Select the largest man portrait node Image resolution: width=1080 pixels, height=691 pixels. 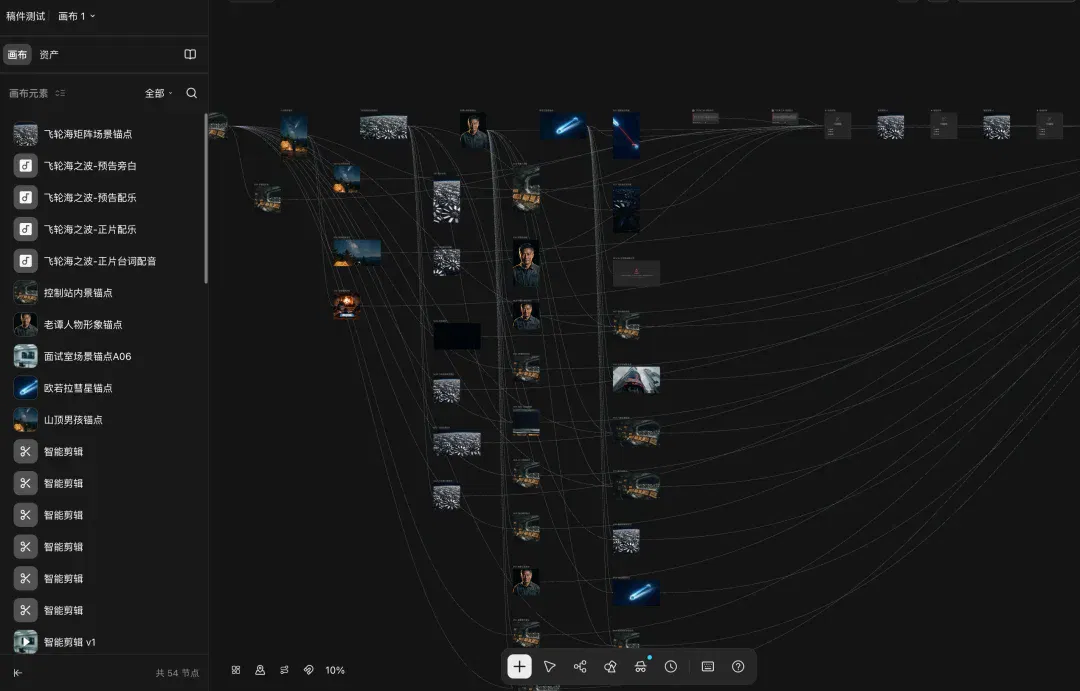pyautogui.click(x=526, y=262)
